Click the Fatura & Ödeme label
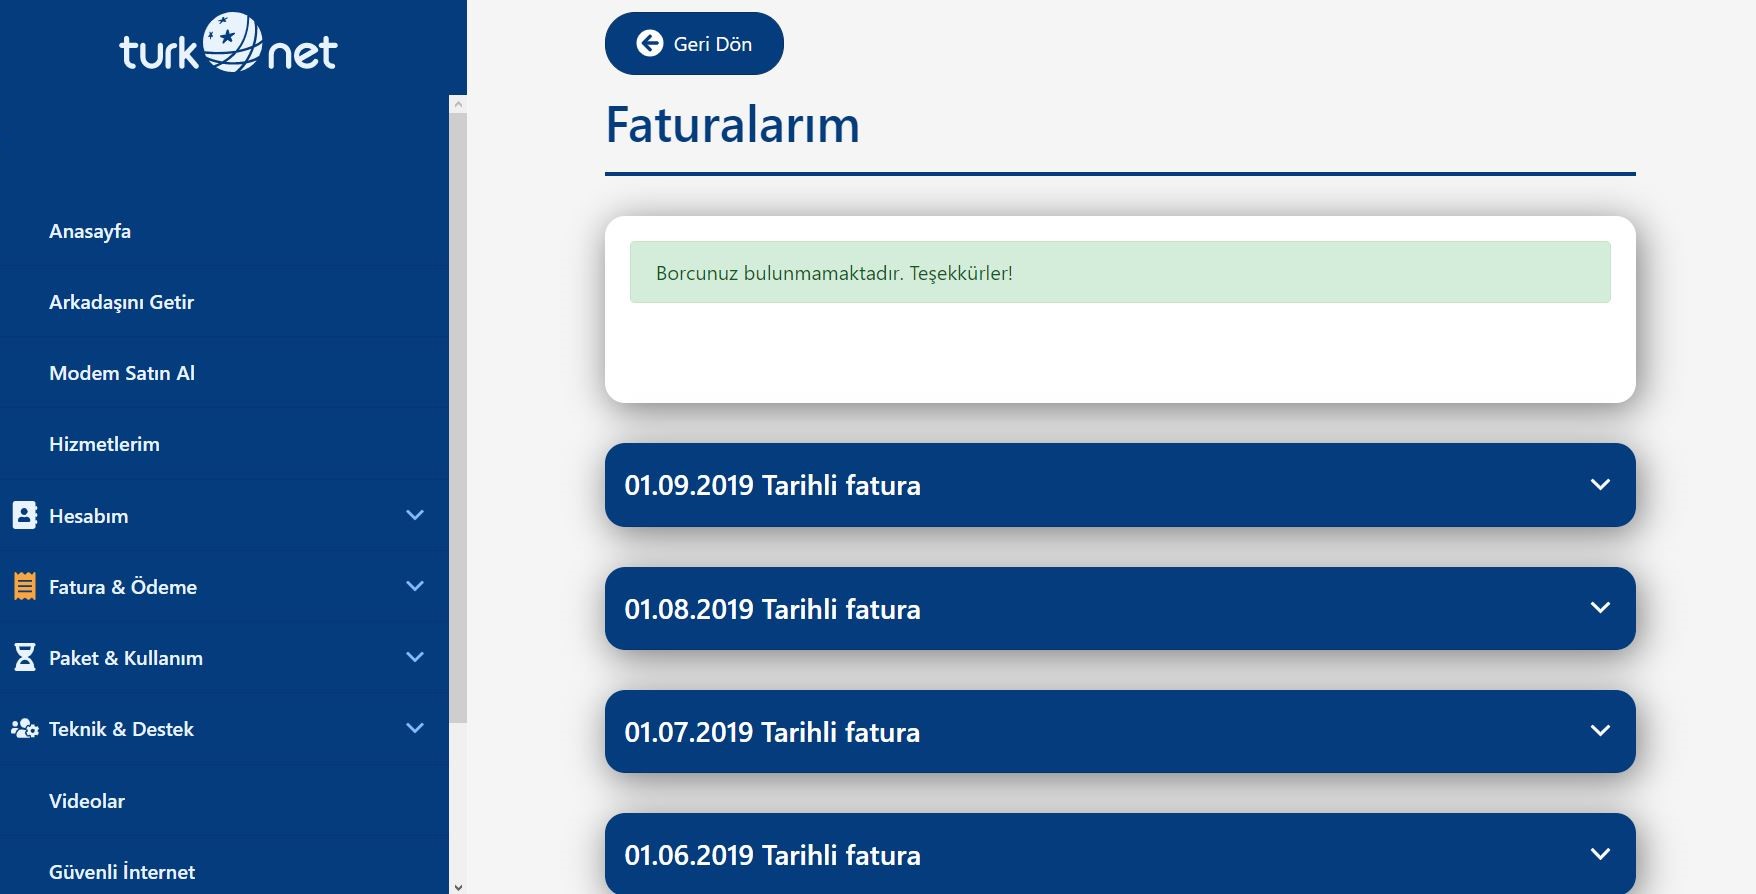This screenshot has height=894, width=1756. point(123,587)
